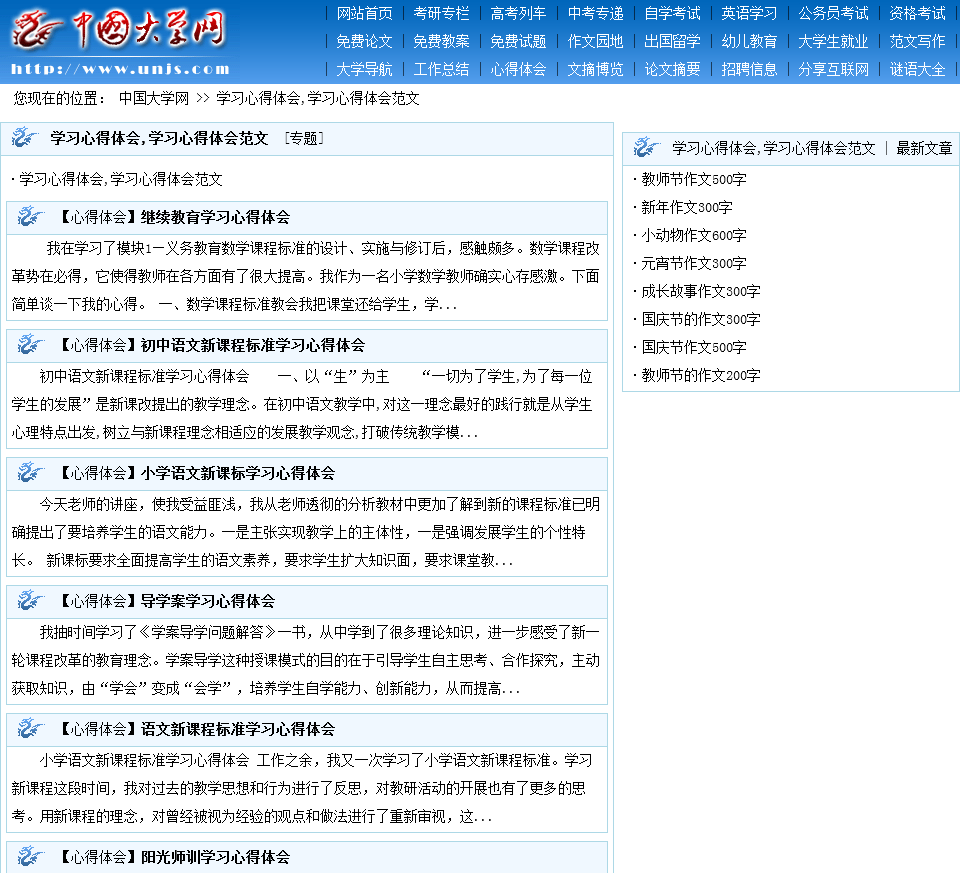Go to 公务员考试 section
The image size is (960, 873).
coord(833,13)
